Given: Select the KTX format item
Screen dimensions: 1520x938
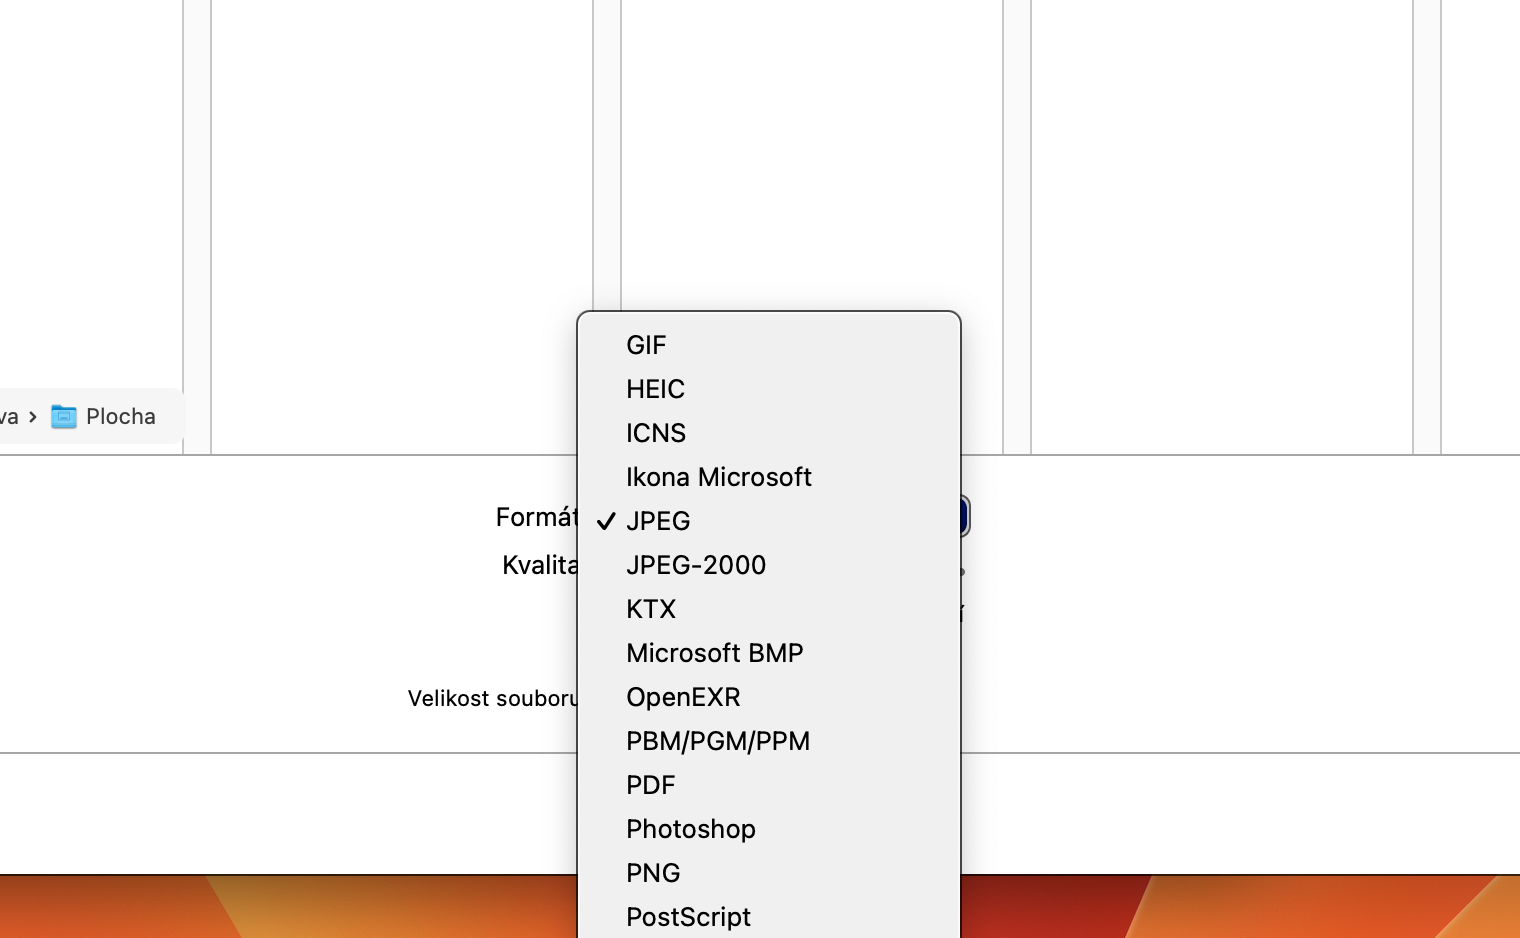Looking at the screenshot, I should [650, 609].
